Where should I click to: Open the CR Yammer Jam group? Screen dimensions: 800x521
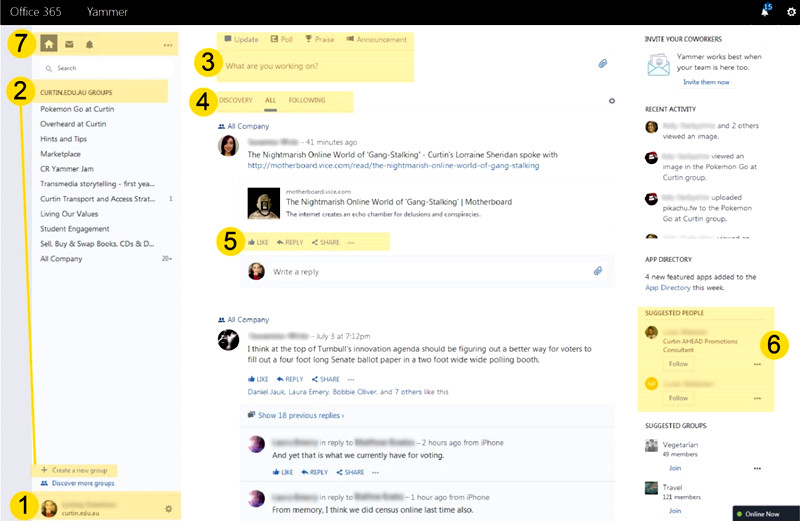(67, 169)
